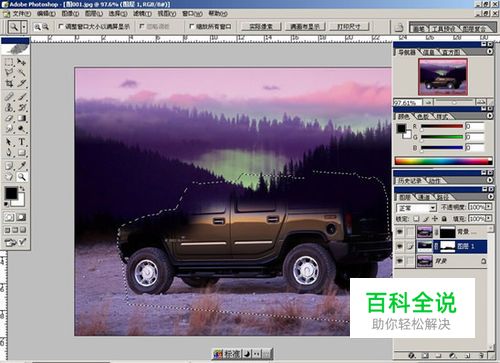Click zoom-in magnifier in options bar
This screenshot has height=363, width=500.
pos(37,27)
